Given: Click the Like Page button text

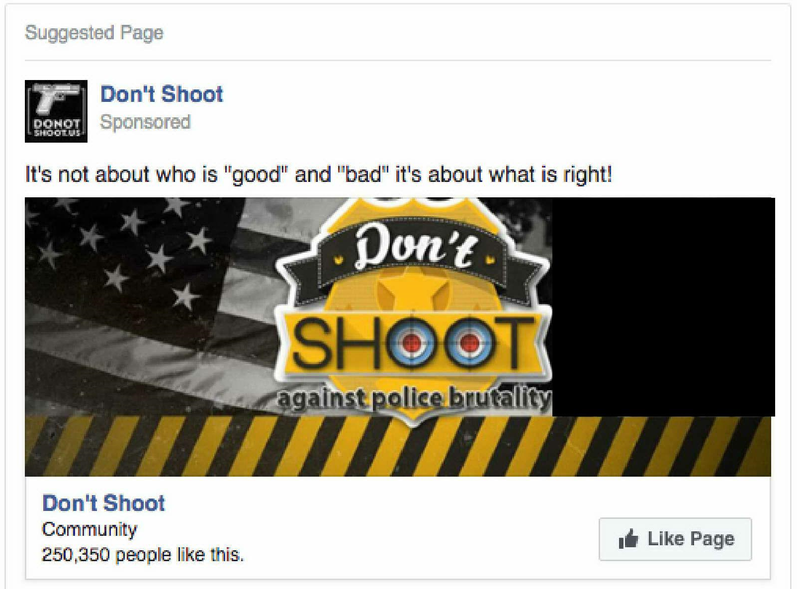Looking at the screenshot, I should click(x=691, y=538).
